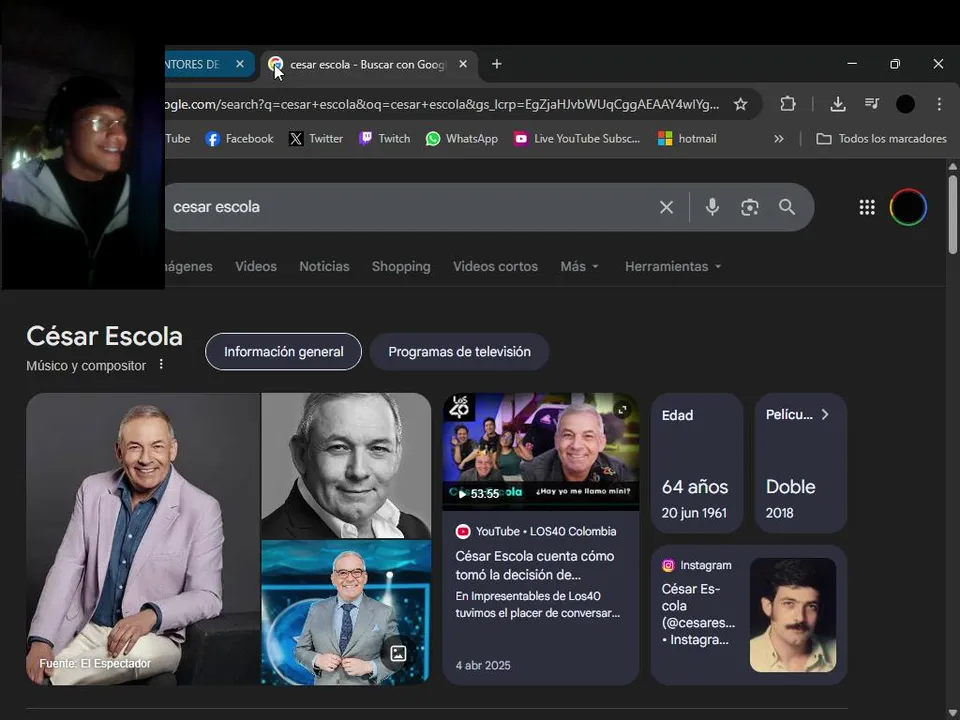The width and height of the screenshot is (960, 720).
Task: Select the 'Información general' chip
Action: click(283, 351)
